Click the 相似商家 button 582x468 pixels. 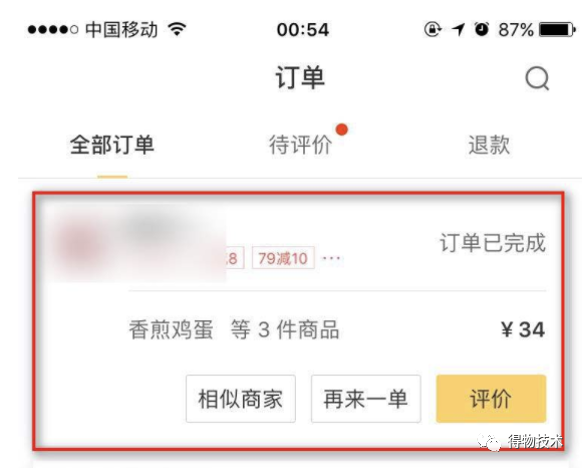241,399
